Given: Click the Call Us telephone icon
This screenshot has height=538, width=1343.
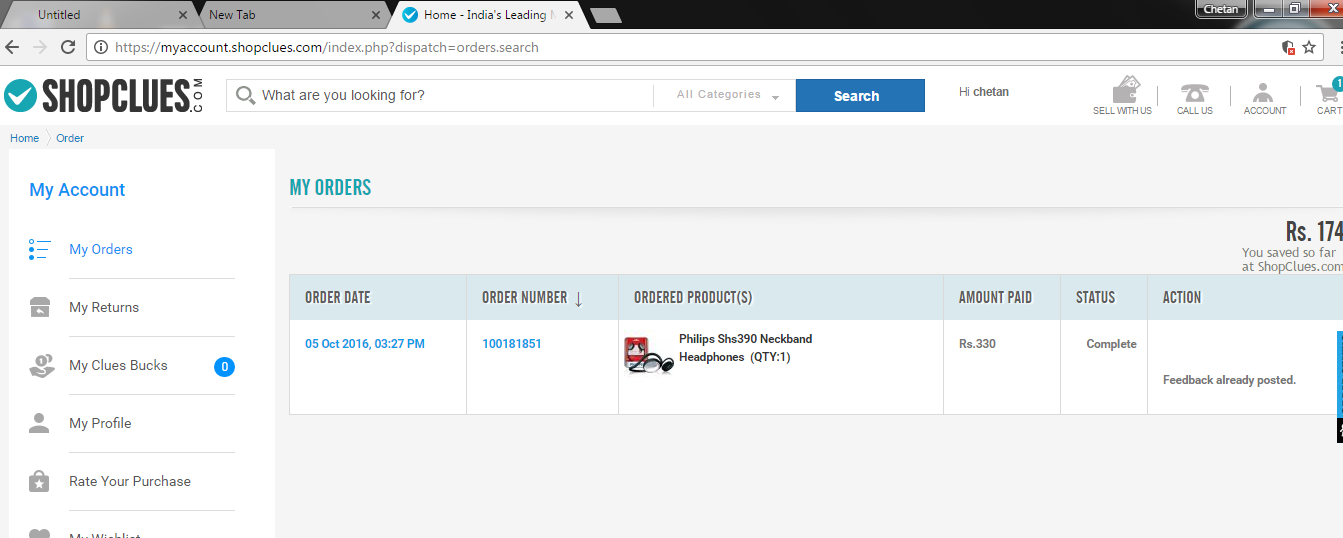Looking at the screenshot, I should 1195,92.
